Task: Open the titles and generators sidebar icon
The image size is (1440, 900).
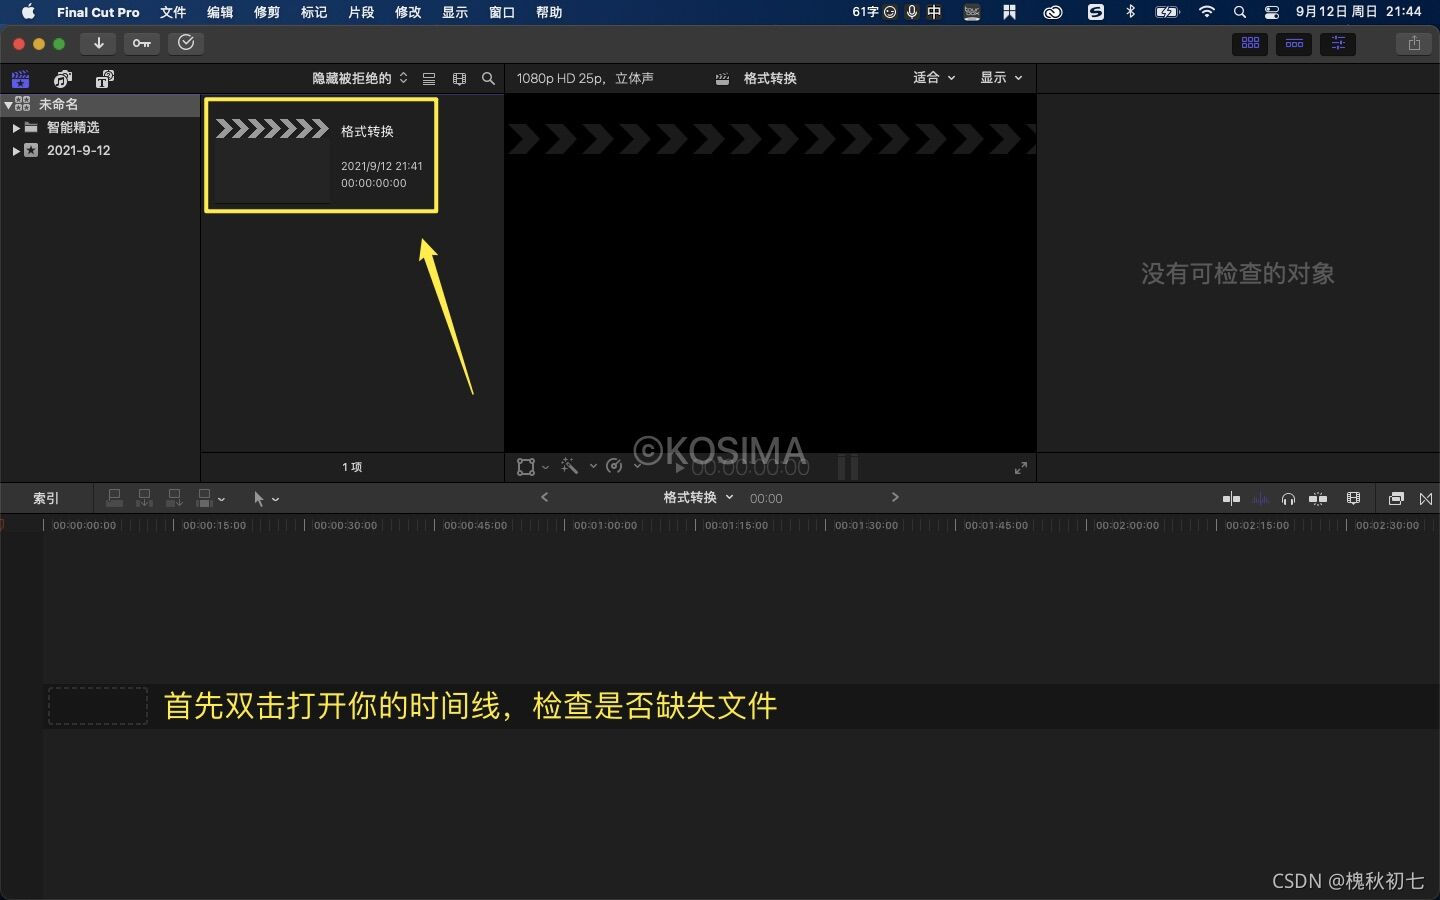Action: pyautogui.click(x=104, y=78)
